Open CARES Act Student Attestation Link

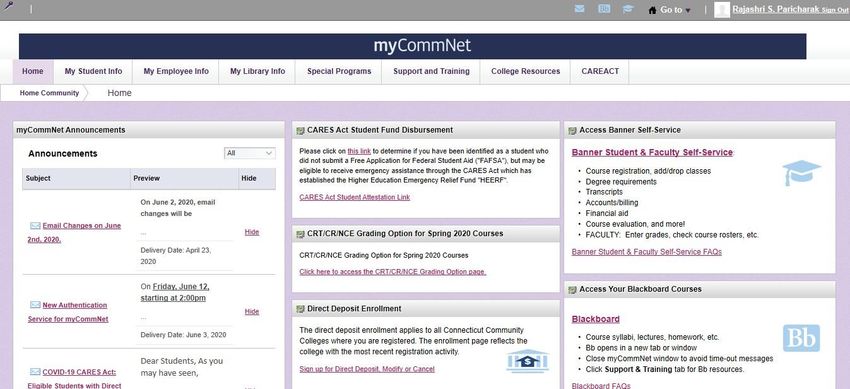(x=355, y=197)
